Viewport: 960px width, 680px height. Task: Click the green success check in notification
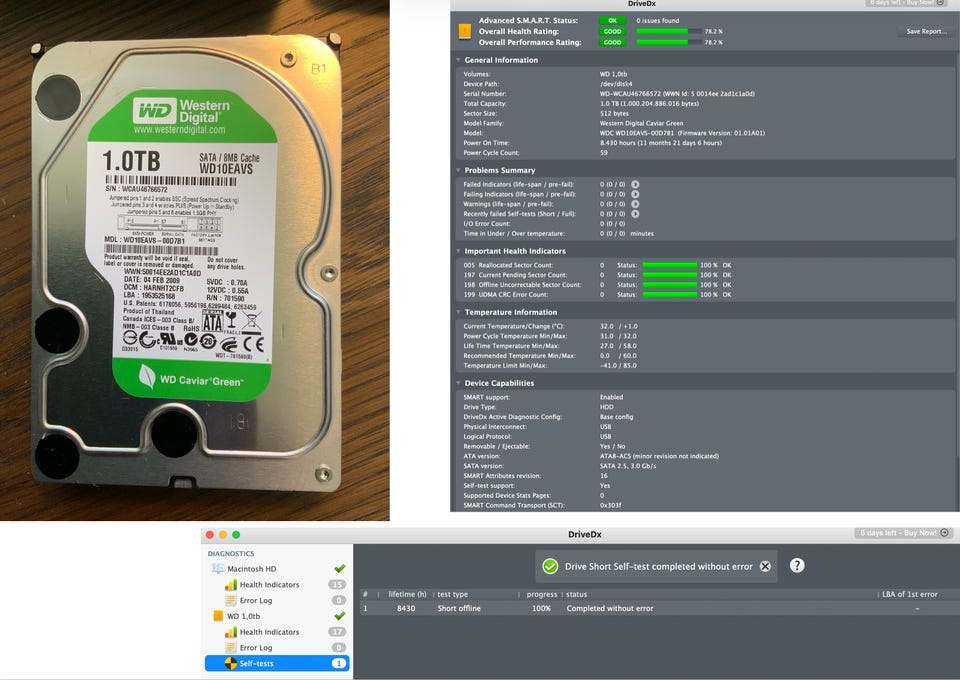[550, 566]
